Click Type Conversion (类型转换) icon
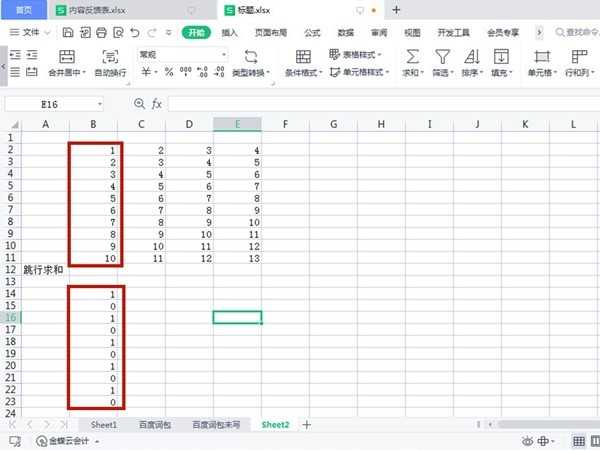Image resolution: width=600 pixels, height=450 pixels. [x=251, y=57]
